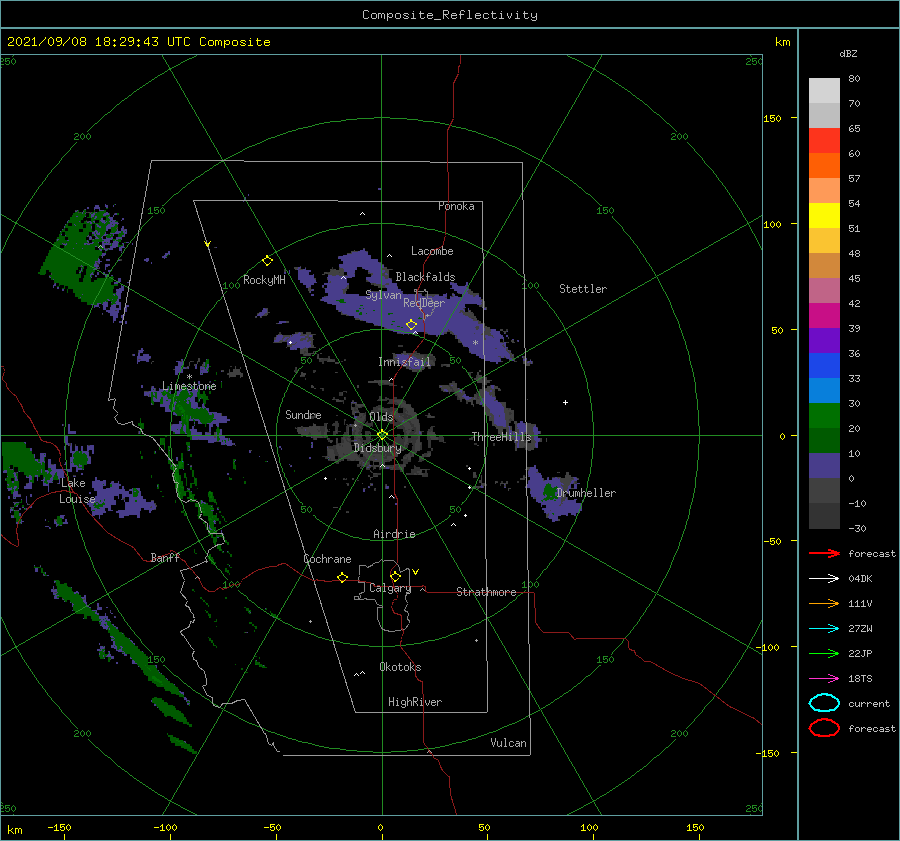Click the green 22JP arrow in legend
This screenshot has width=900, height=841.
(x=824, y=653)
